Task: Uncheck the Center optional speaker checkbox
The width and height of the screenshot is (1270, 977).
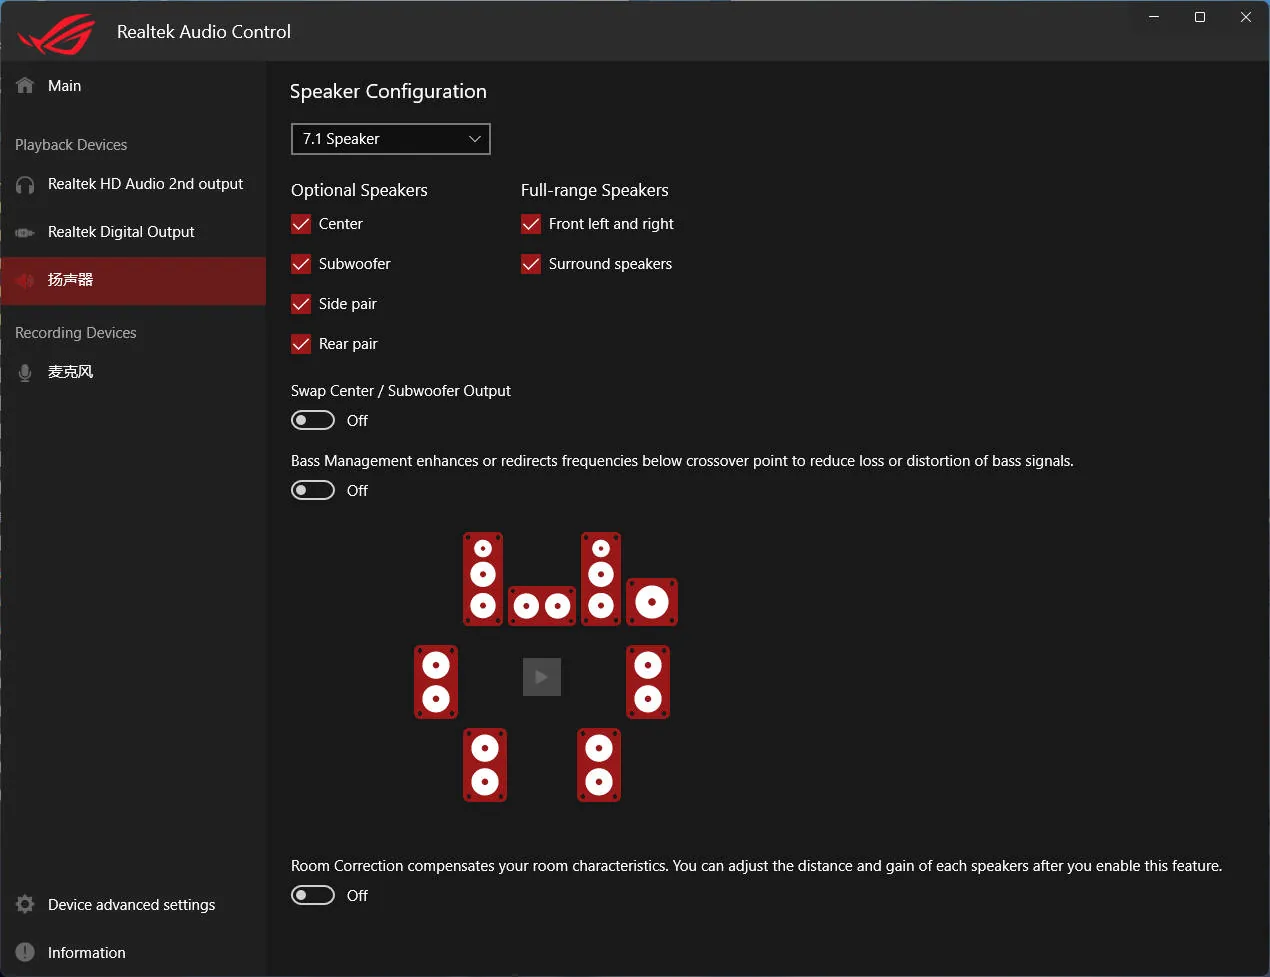Action: (301, 224)
